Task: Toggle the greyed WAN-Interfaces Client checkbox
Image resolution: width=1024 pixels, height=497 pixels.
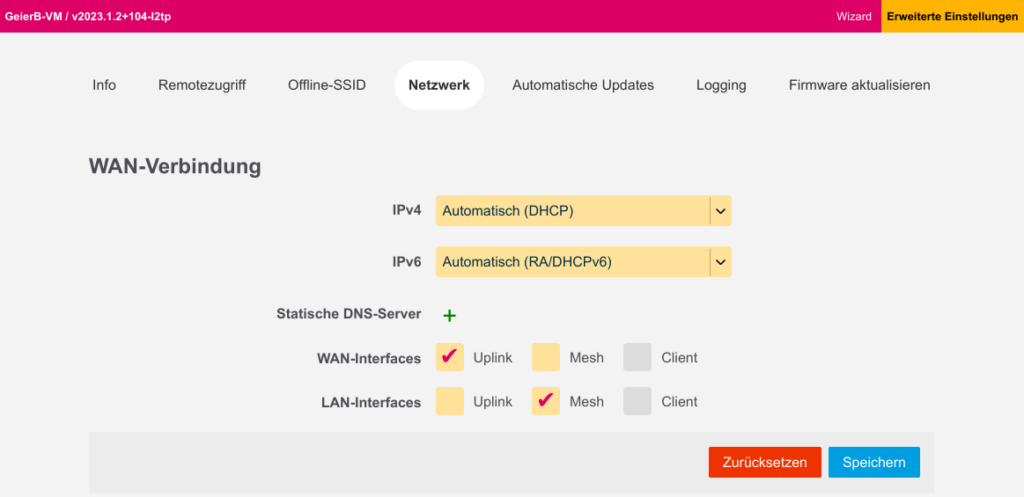Action: [x=637, y=357]
